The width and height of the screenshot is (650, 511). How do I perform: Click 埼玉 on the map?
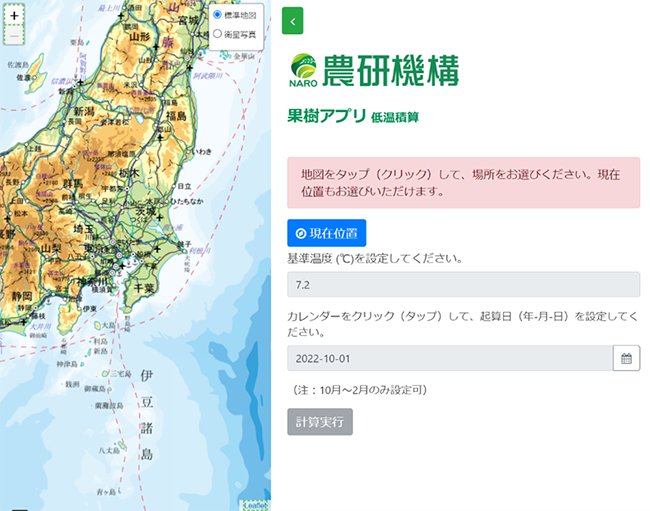(84, 229)
